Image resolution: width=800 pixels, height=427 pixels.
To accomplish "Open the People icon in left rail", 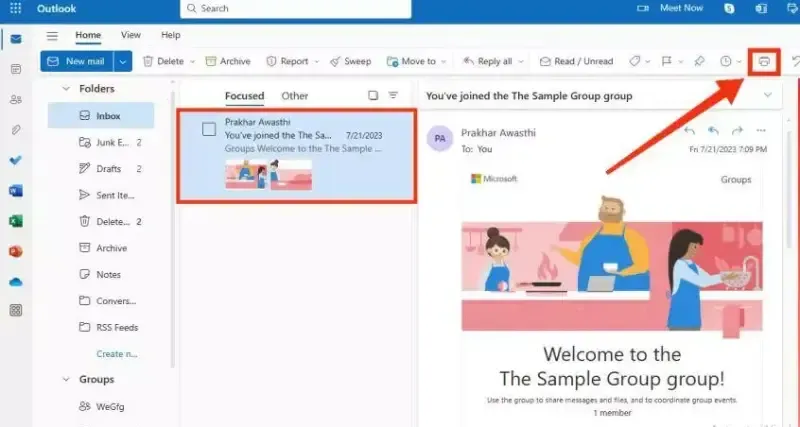I will (x=16, y=99).
